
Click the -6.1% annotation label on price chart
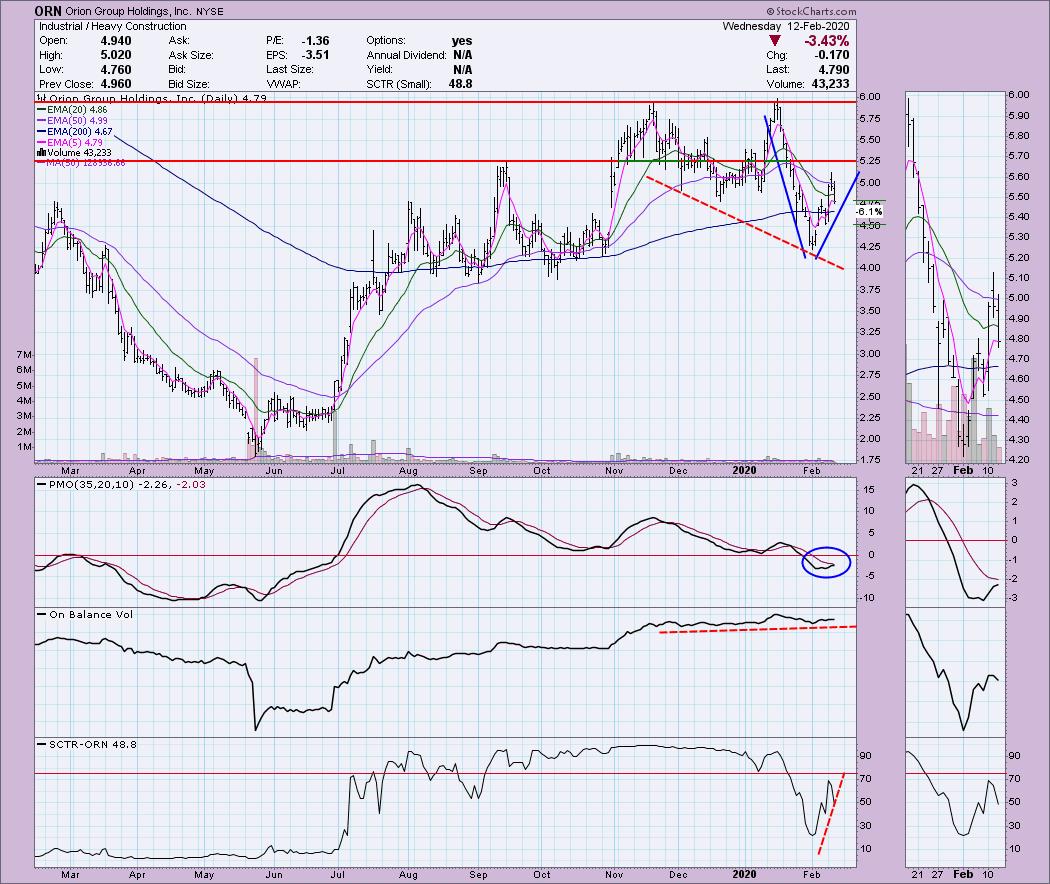(869, 212)
